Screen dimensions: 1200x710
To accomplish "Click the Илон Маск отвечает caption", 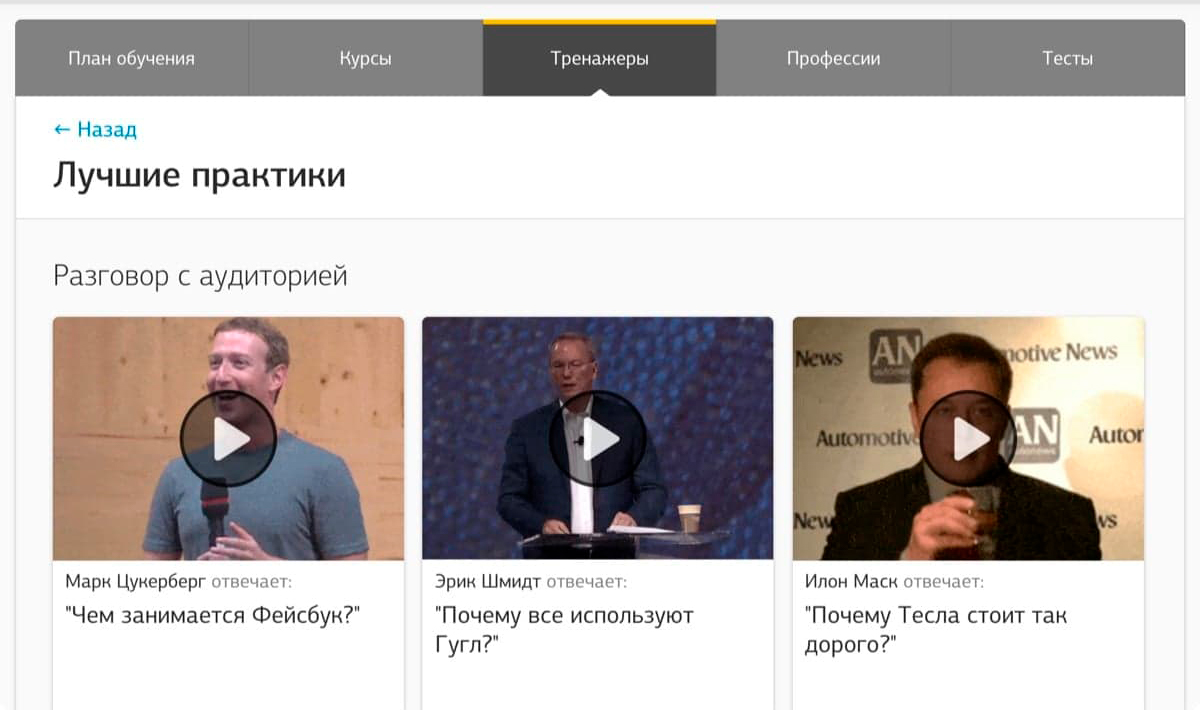I will coord(894,581).
